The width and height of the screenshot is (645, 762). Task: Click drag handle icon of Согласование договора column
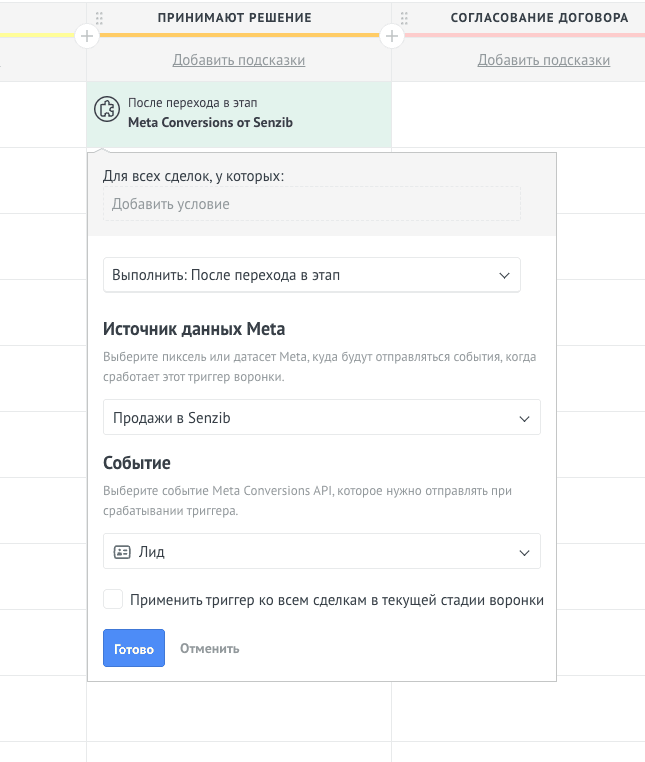point(404,18)
